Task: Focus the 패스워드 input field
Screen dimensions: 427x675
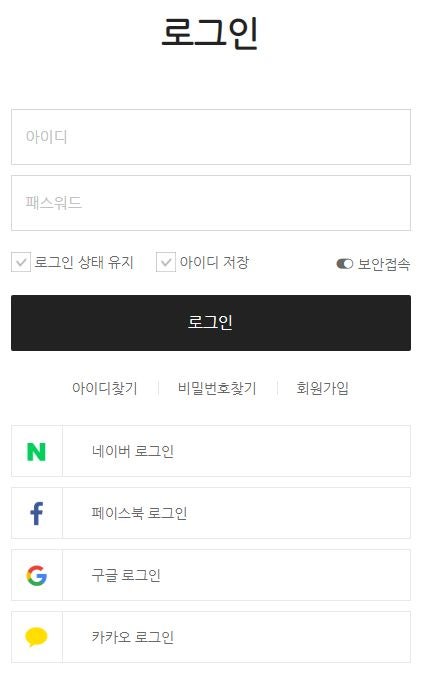Action: pyautogui.click(x=211, y=203)
